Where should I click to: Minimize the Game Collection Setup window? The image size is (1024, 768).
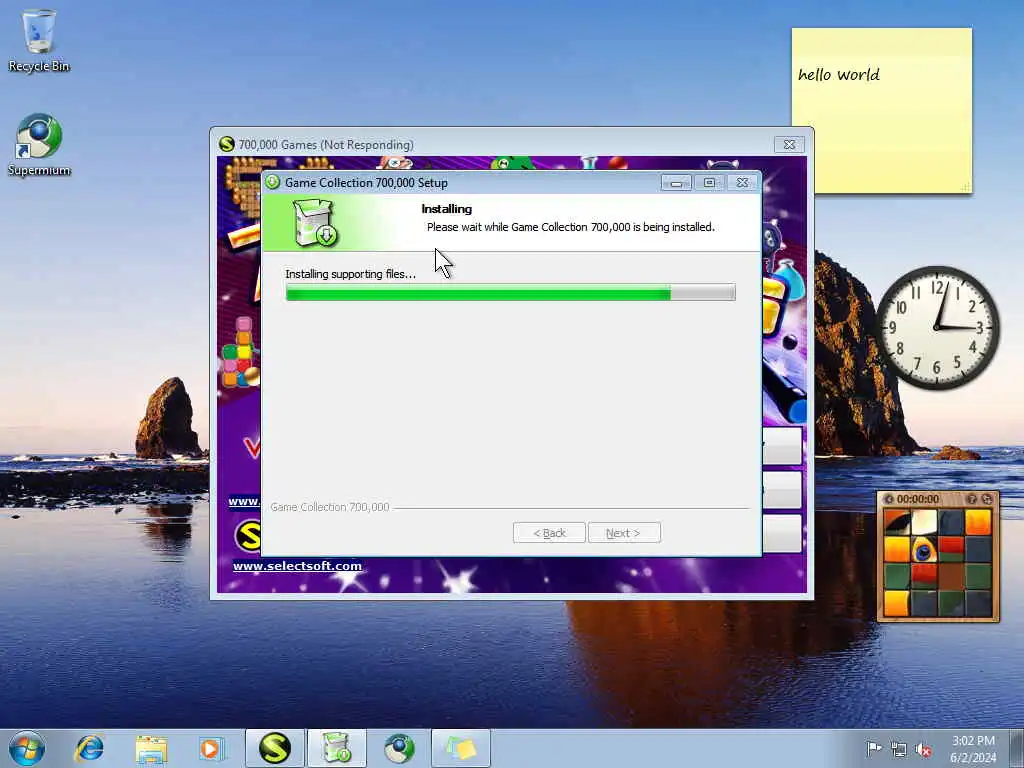point(676,183)
